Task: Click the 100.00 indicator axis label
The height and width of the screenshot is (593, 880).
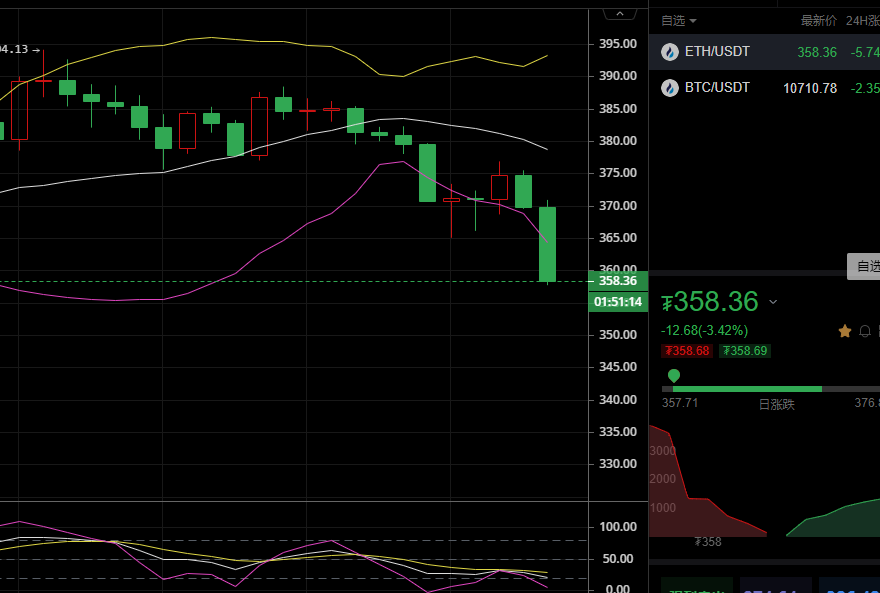Action: 618,527
